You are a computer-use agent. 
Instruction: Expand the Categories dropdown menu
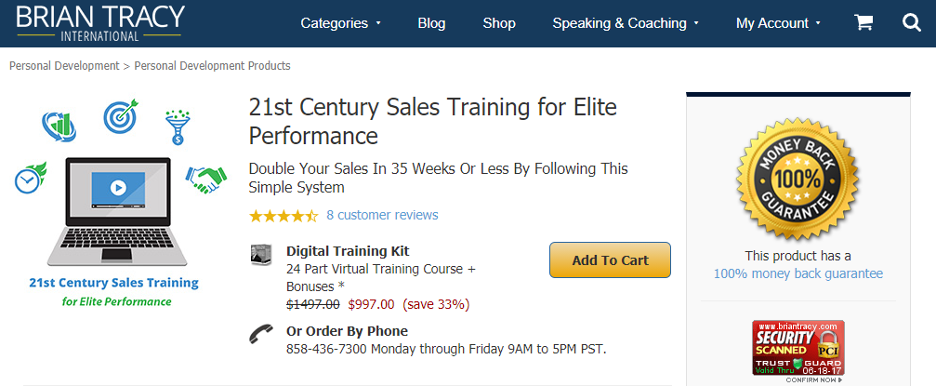[x=340, y=23]
